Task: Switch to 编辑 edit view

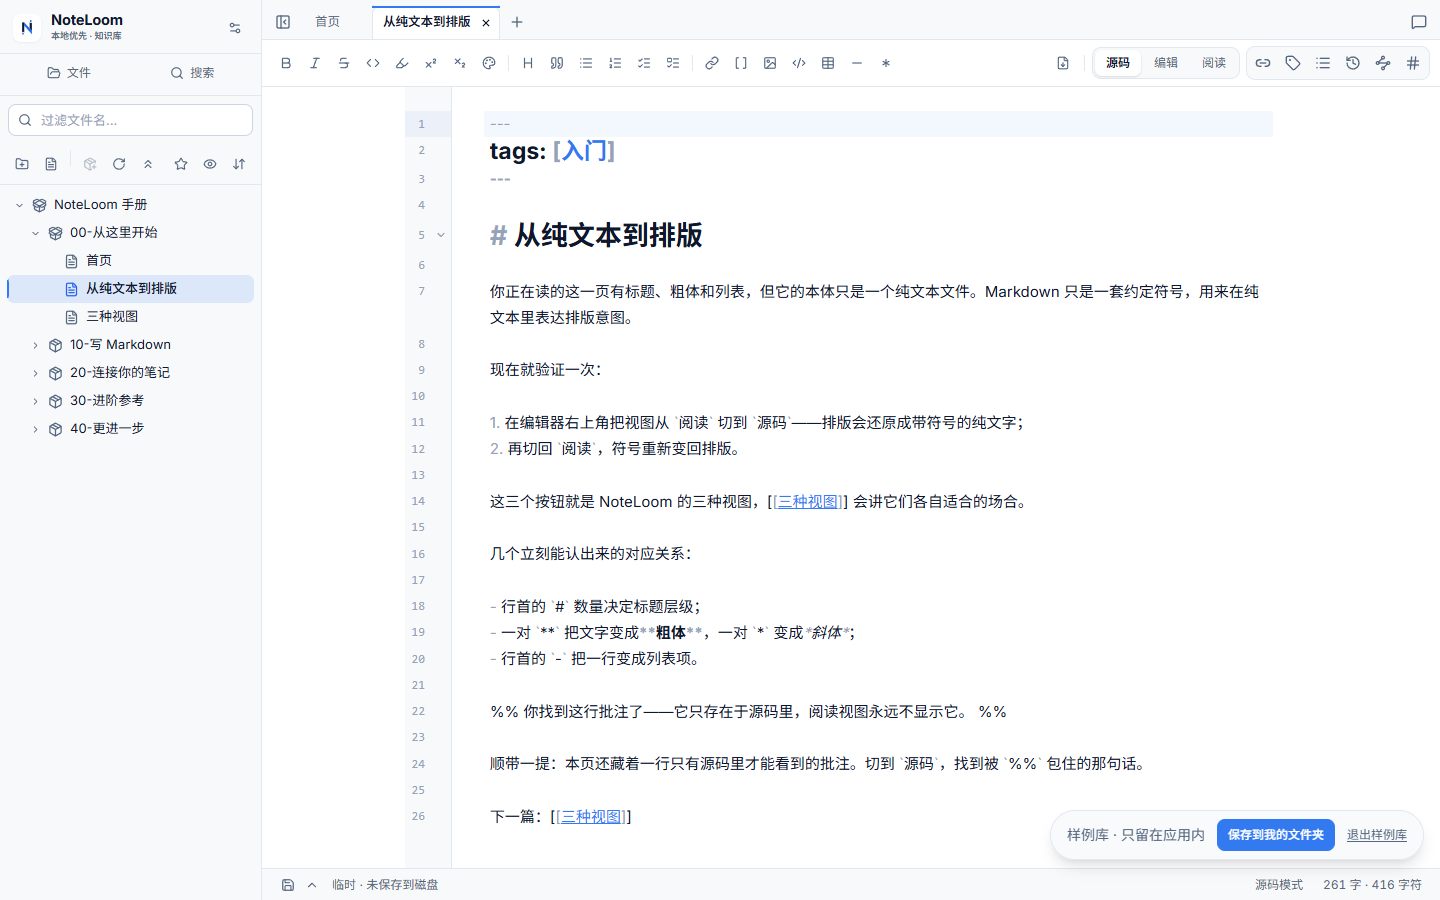Action: (x=1166, y=63)
